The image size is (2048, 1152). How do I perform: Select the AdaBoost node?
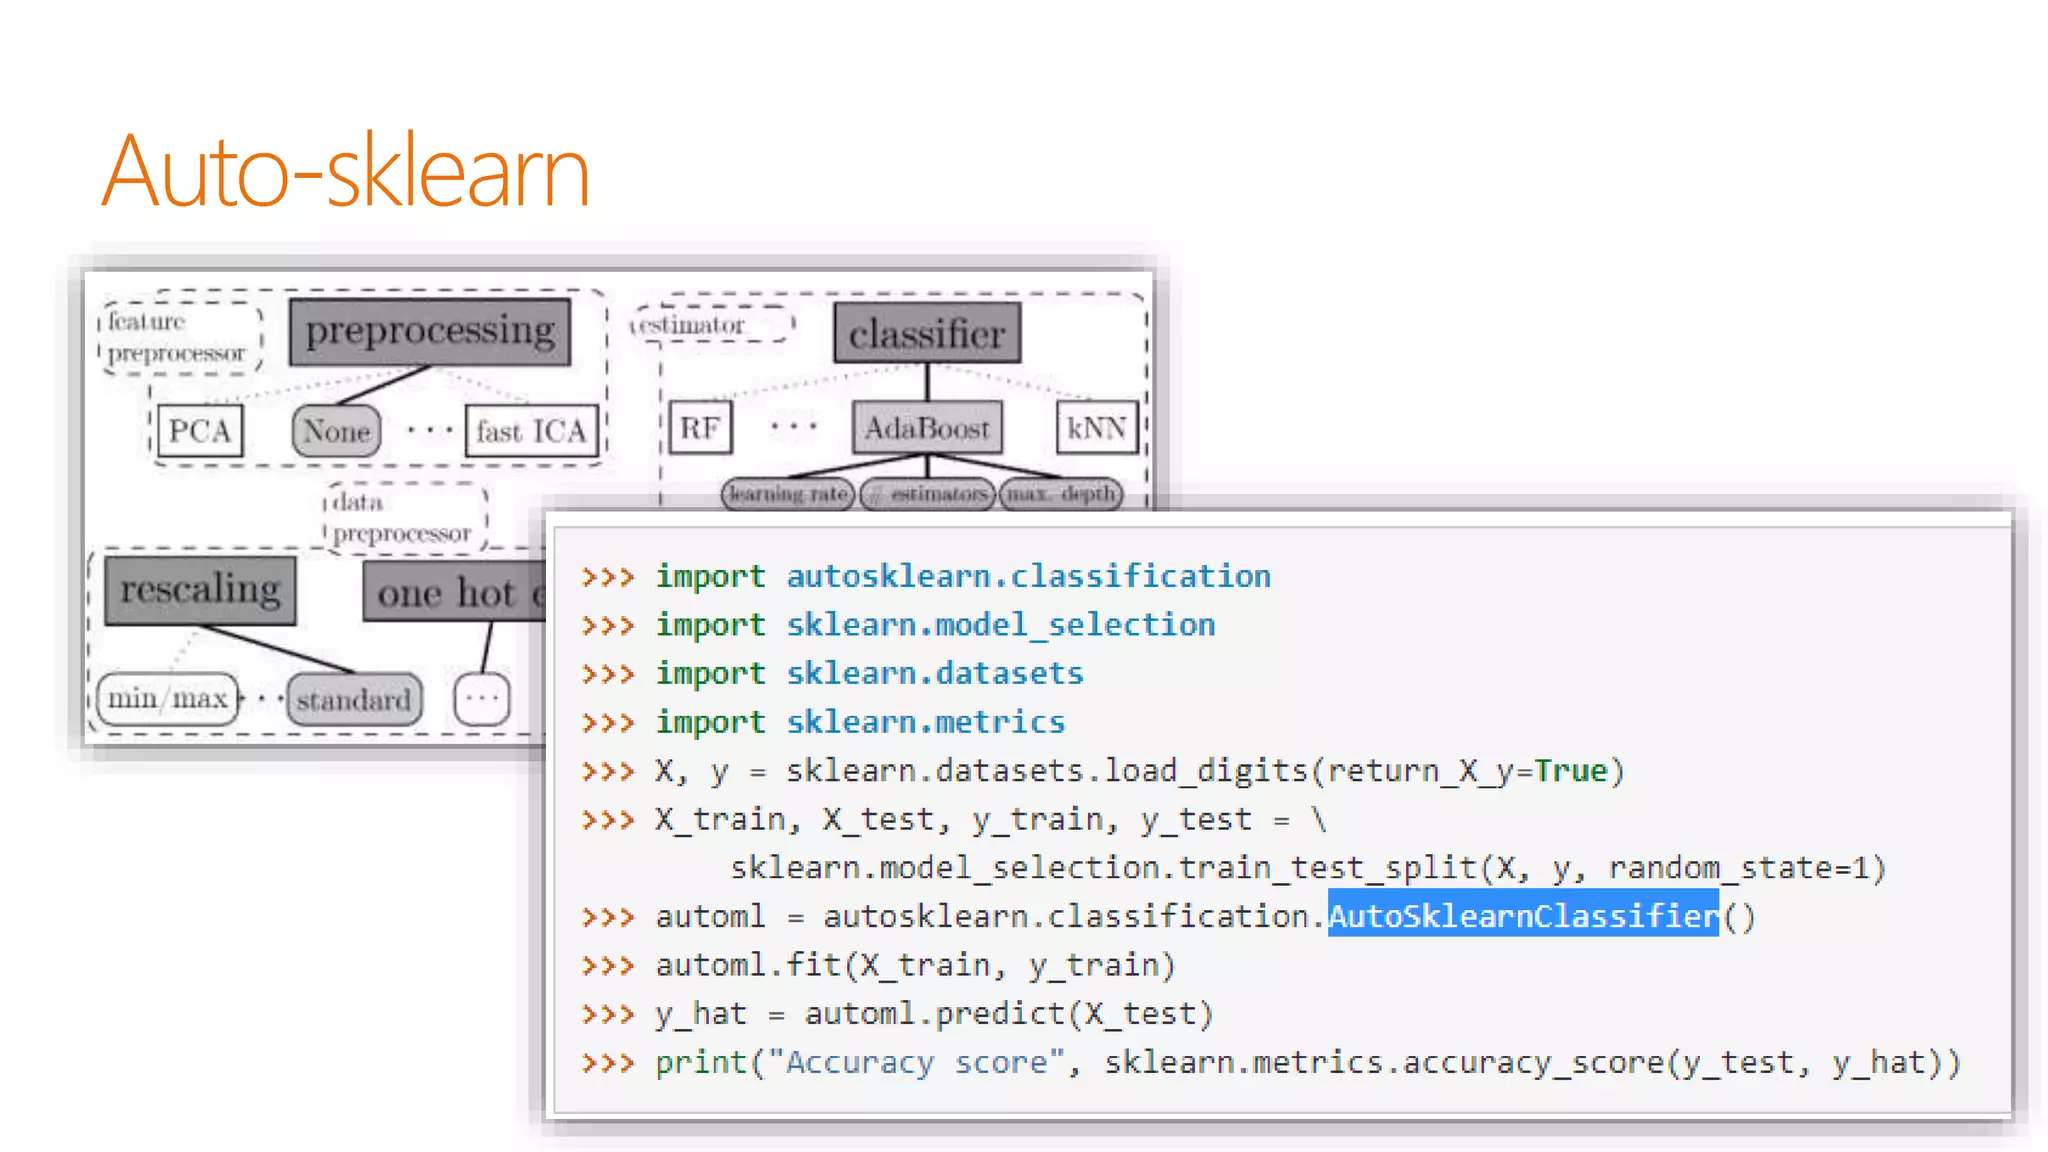point(927,428)
